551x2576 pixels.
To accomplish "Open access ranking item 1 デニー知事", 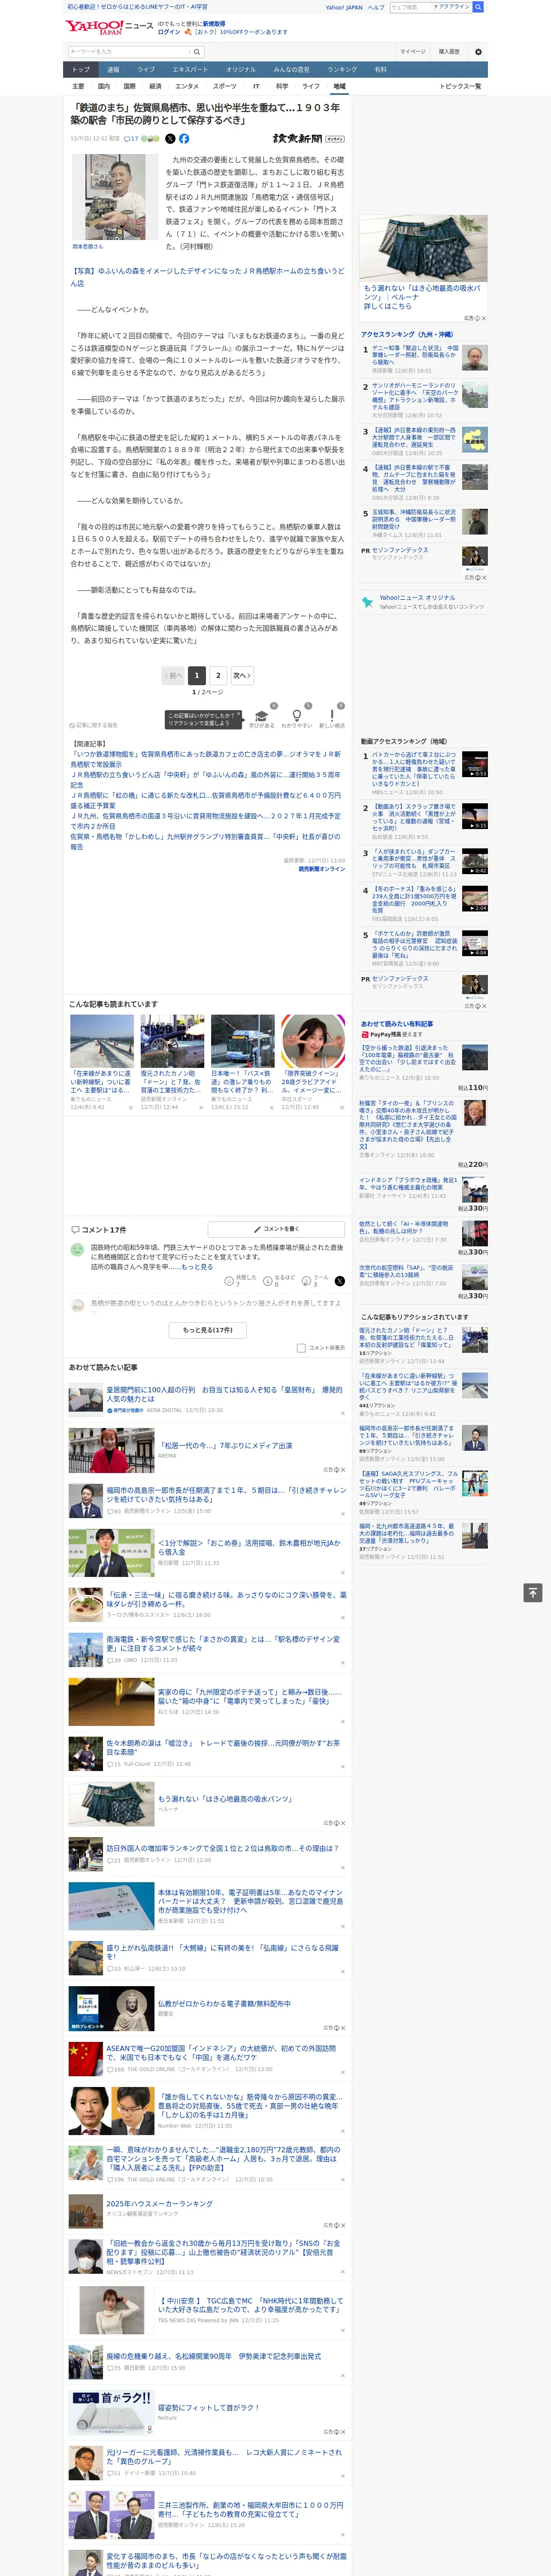I will pyautogui.click(x=414, y=356).
